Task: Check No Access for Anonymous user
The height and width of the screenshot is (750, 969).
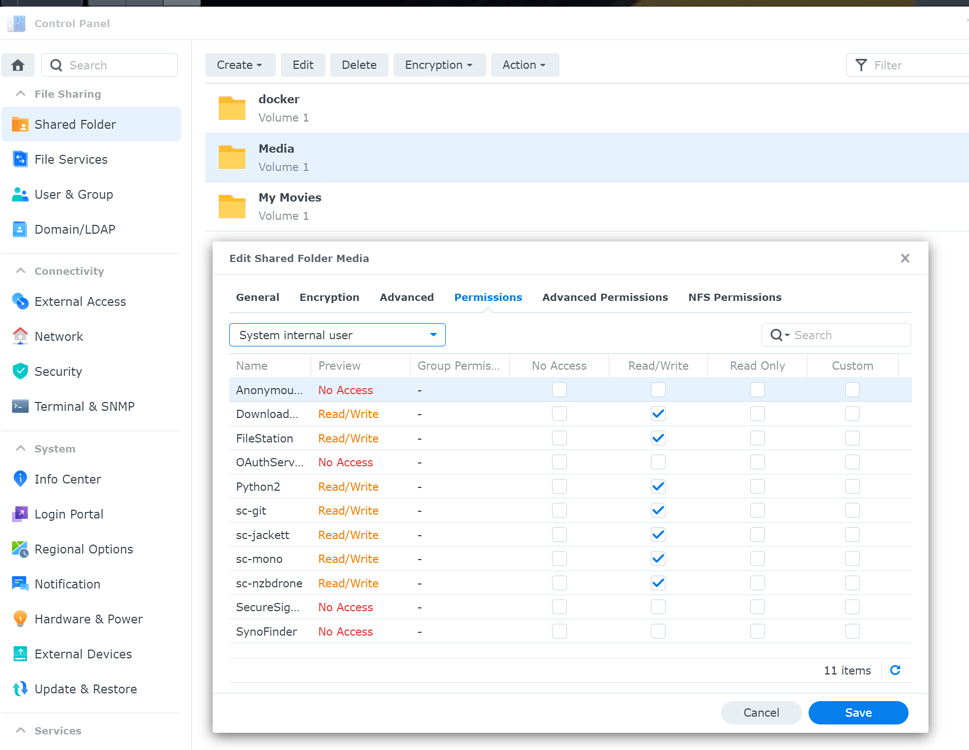Action: pyautogui.click(x=558, y=389)
